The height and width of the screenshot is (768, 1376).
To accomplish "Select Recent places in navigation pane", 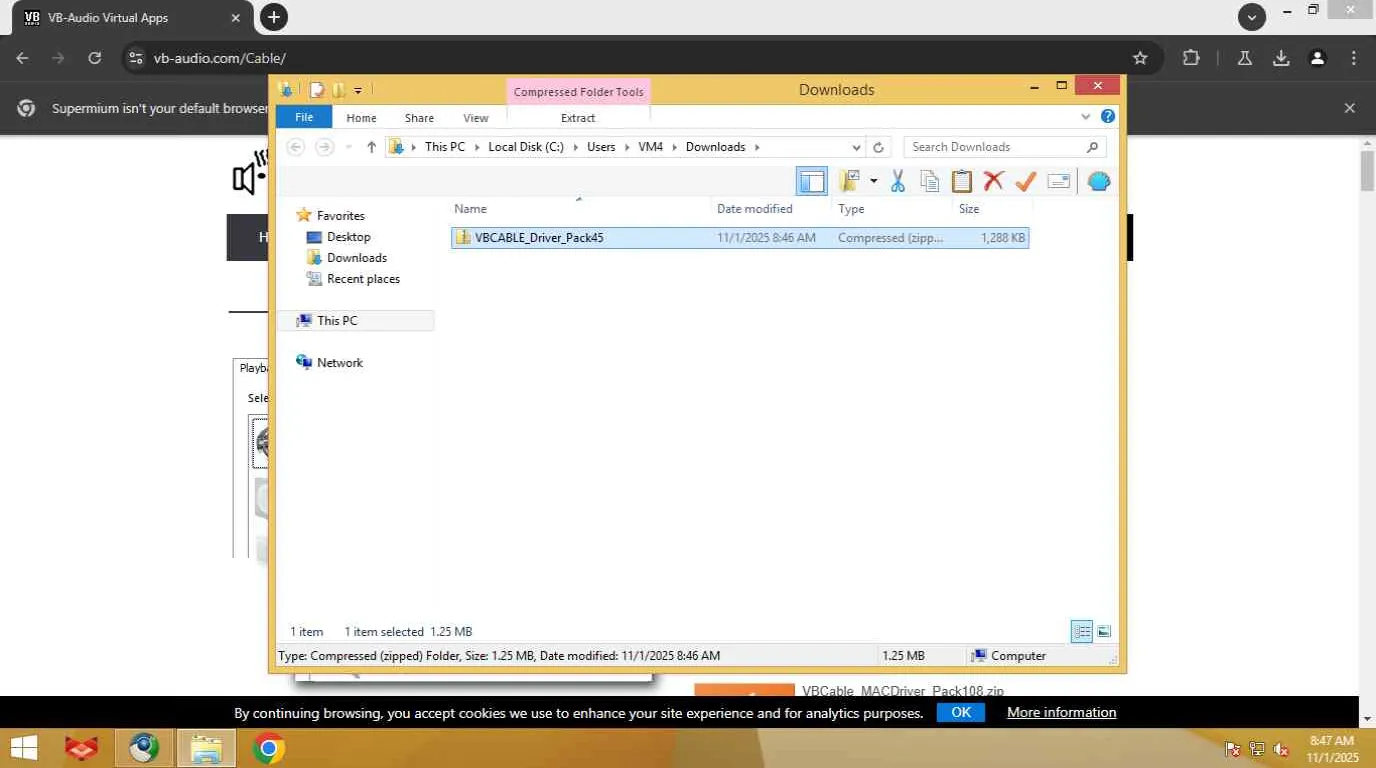I will pos(363,279).
